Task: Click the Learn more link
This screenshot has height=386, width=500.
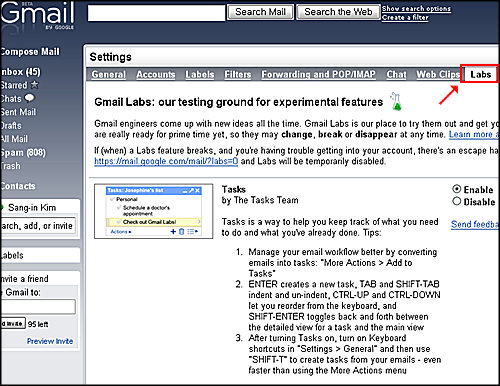Action: pos(473,134)
